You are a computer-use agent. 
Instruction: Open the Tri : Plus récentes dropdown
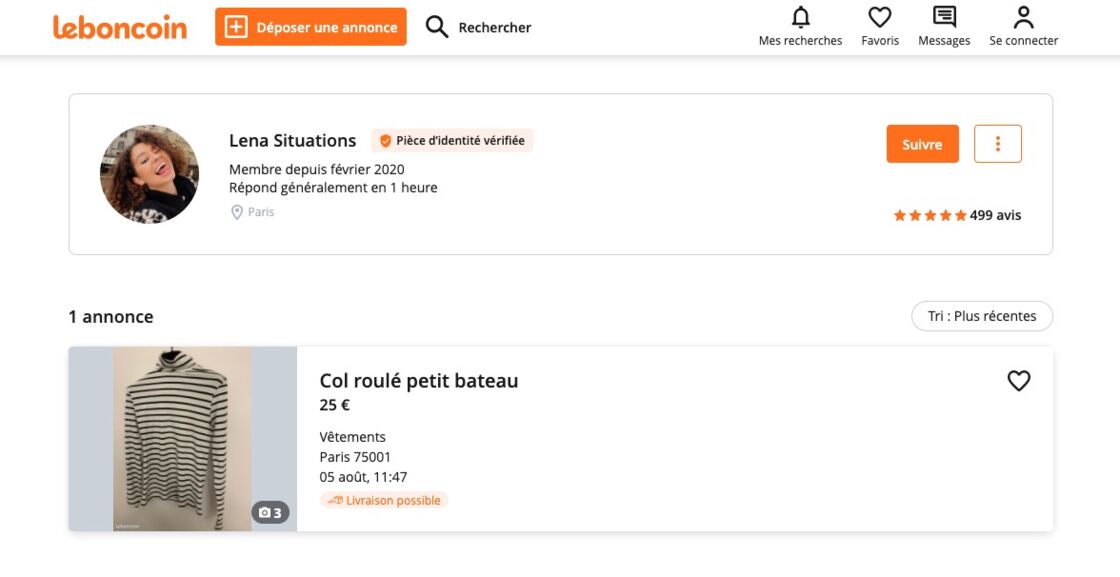click(x=982, y=316)
